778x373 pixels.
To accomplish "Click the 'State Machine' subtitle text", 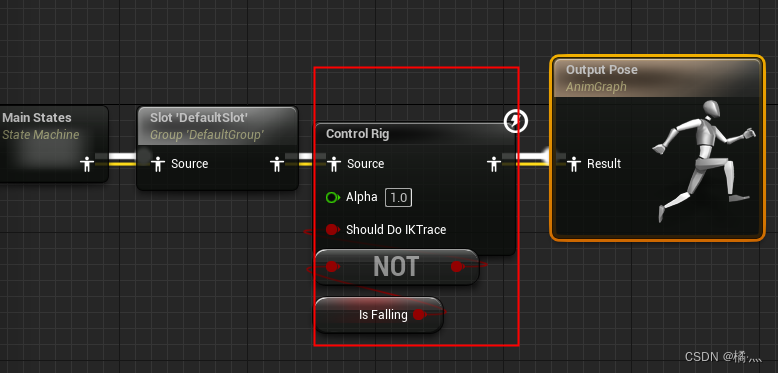I will [x=41, y=134].
